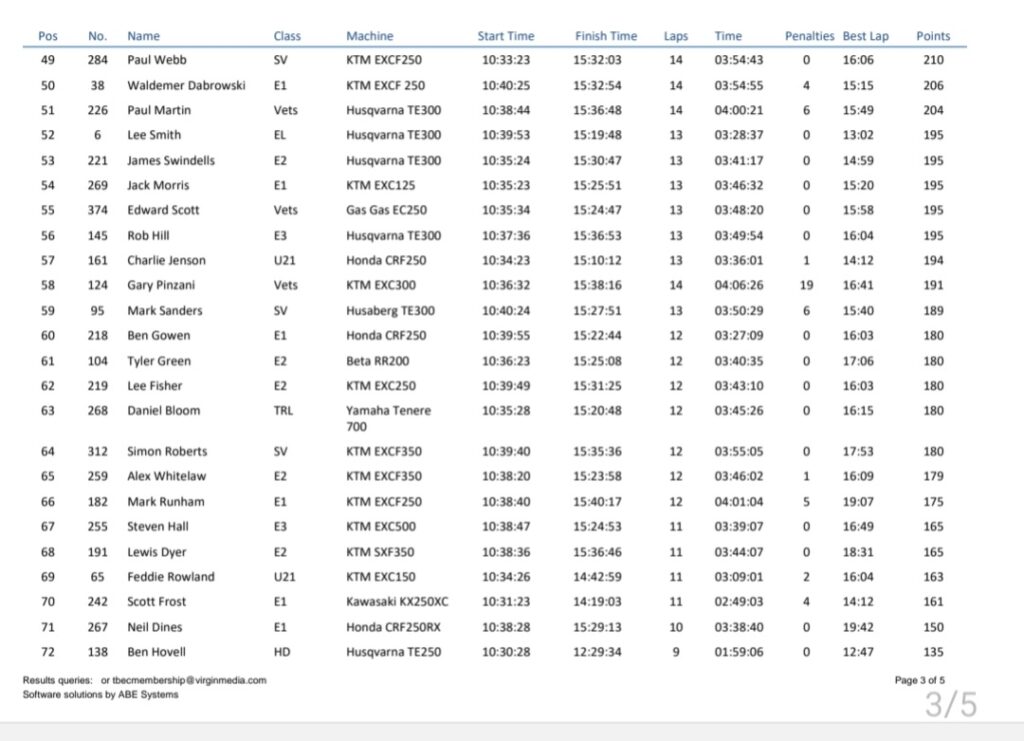
Task: Select the Machine column header
Action: (370, 36)
